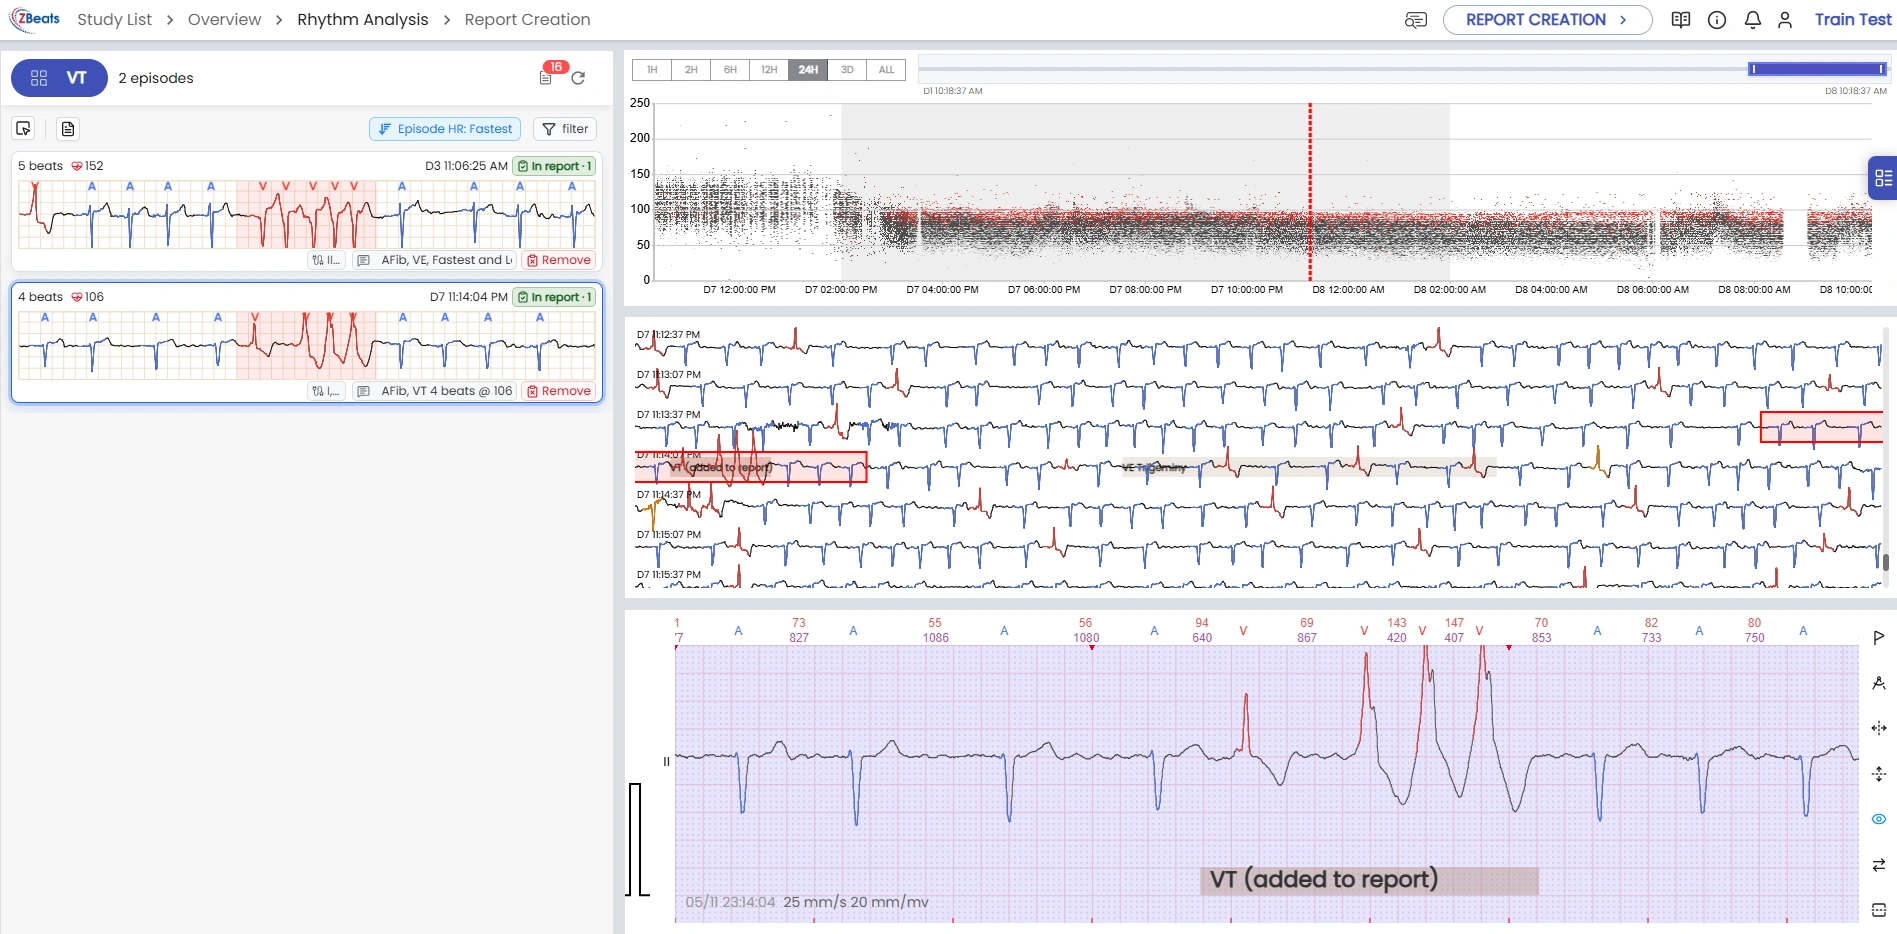
Task: Click the timeline range slider selection
Action: point(1817,69)
